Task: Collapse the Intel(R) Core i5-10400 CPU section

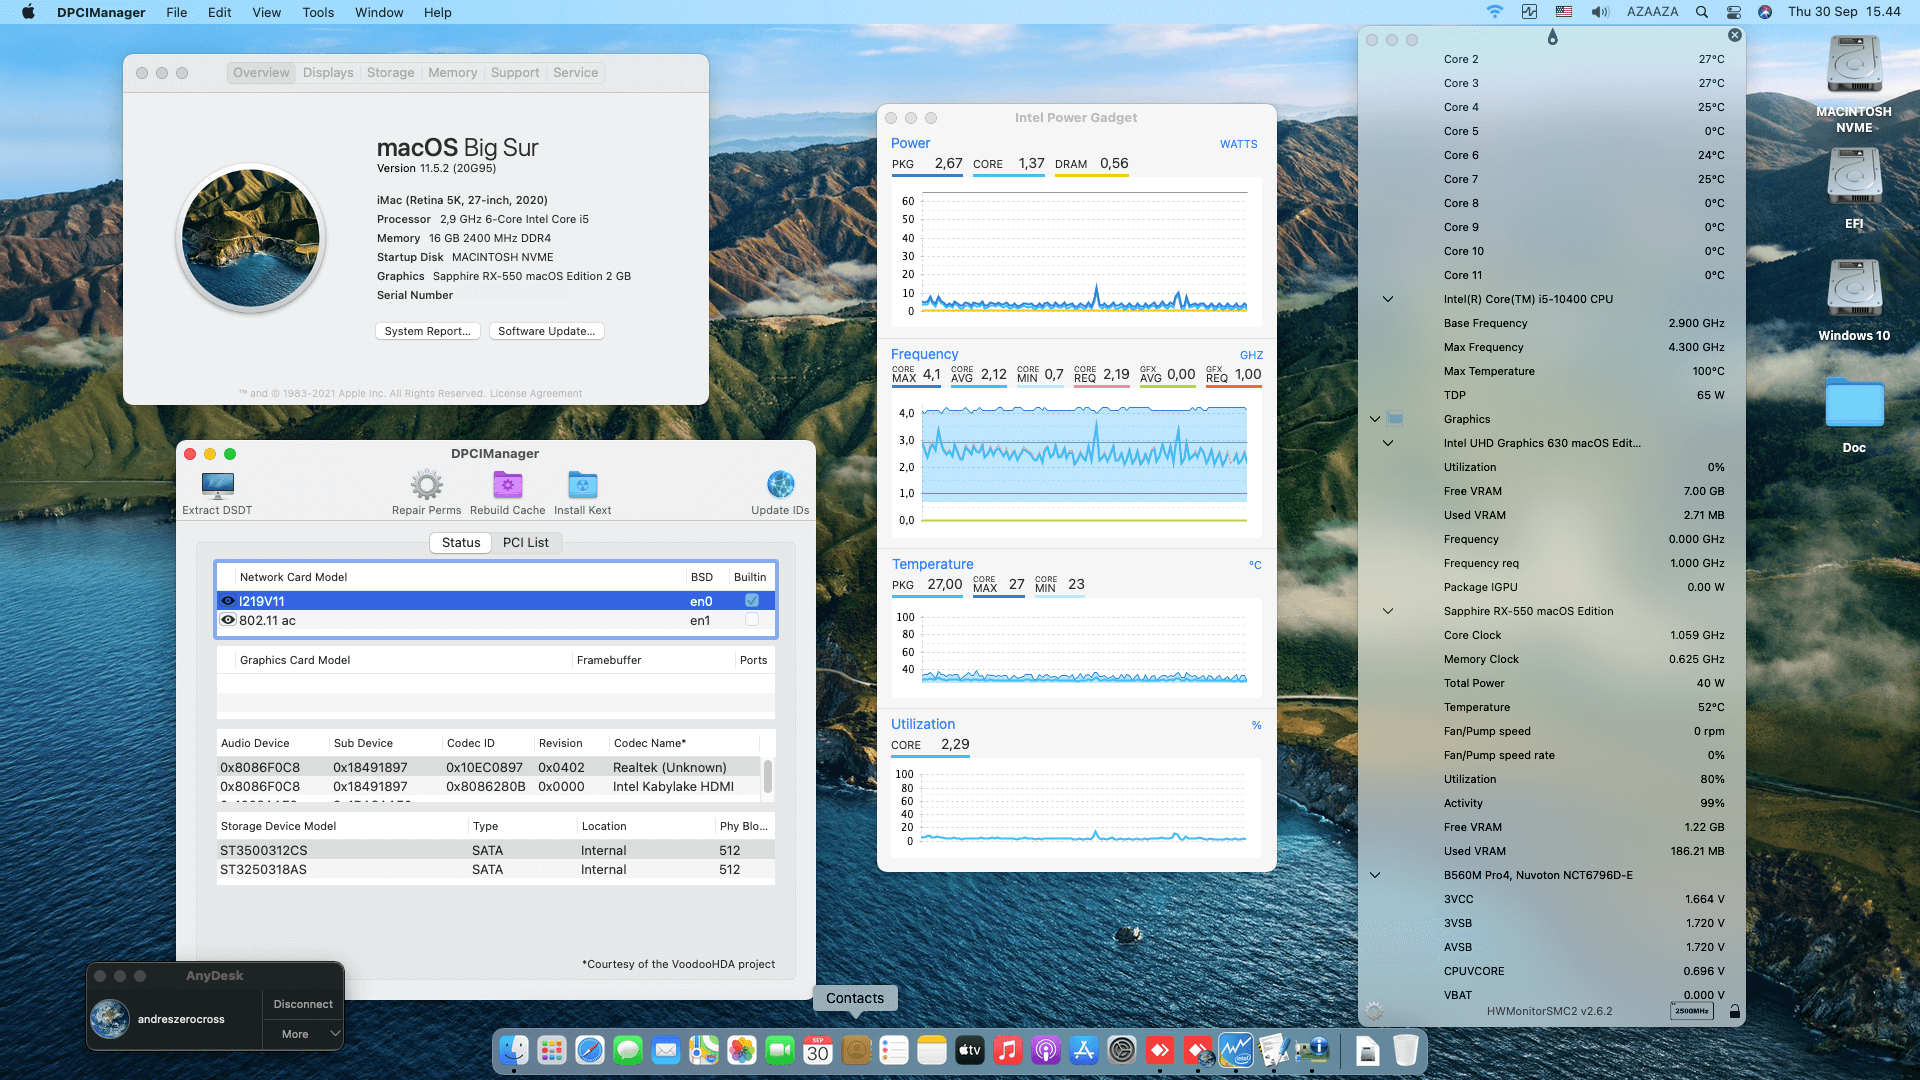Action: coord(1388,299)
